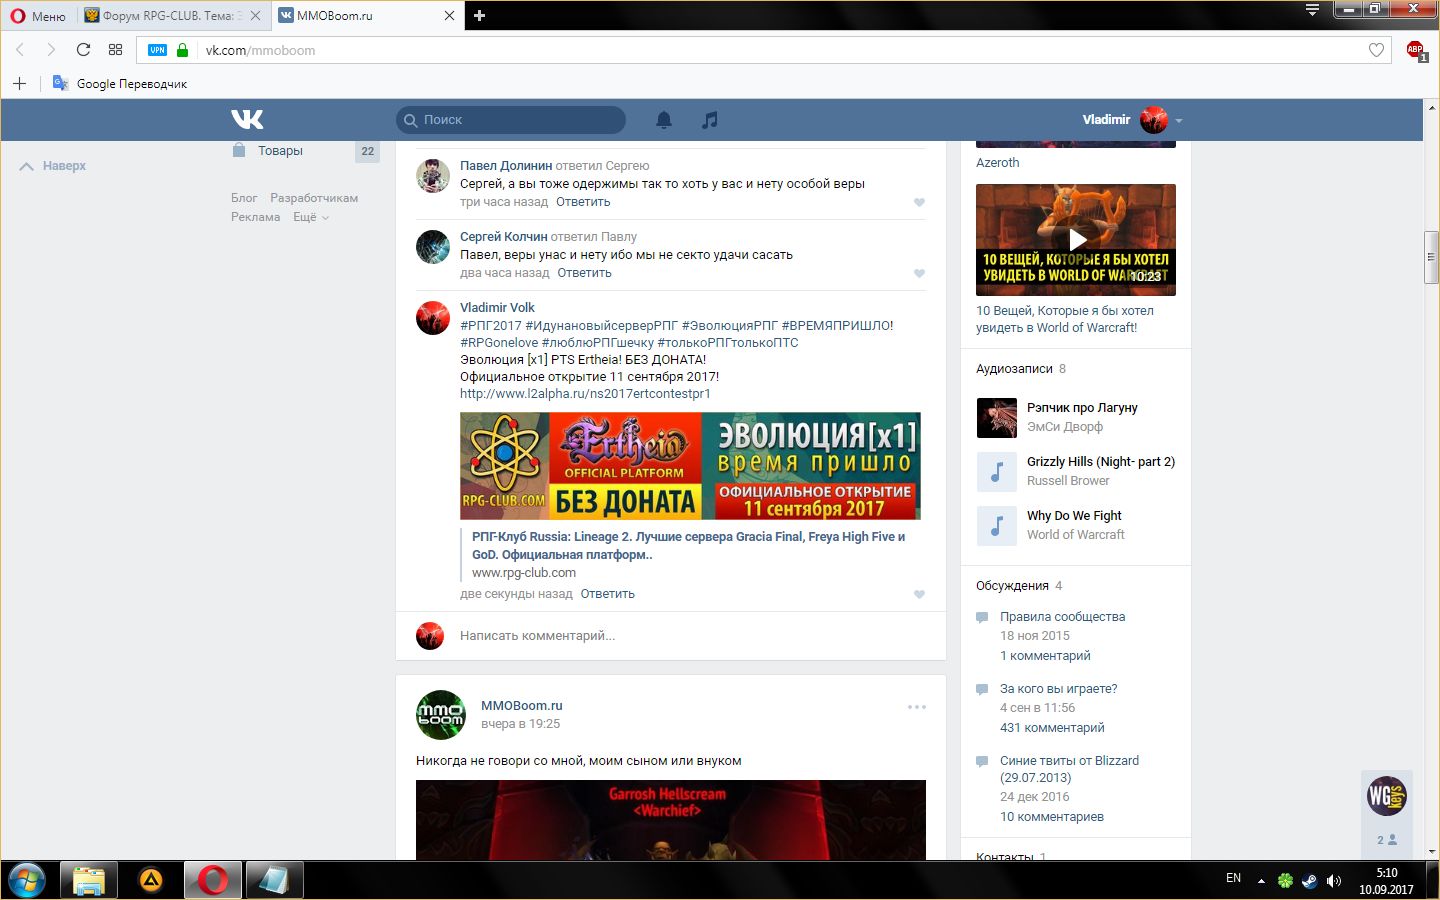Go forward in browser history
The width and height of the screenshot is (1440, 900).
click(50, 50)
